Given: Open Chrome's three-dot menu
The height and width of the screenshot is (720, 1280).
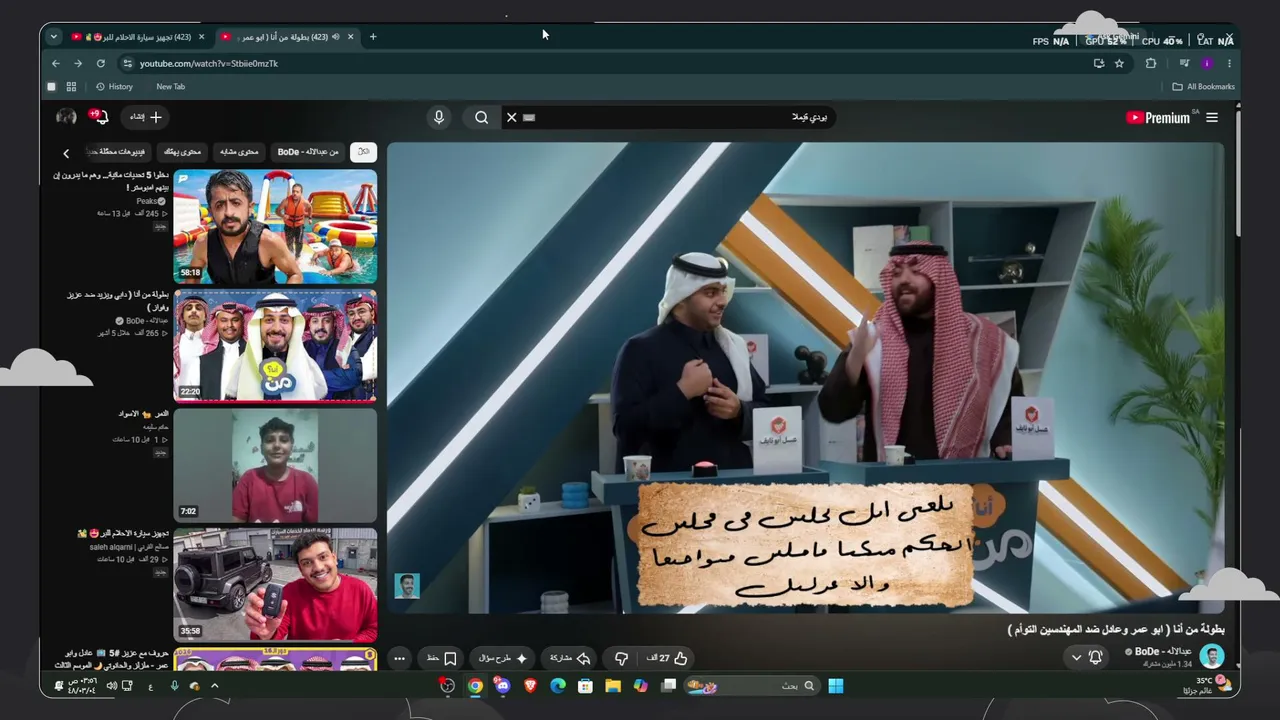Looking at the screenshot, I should point(1229,63).
